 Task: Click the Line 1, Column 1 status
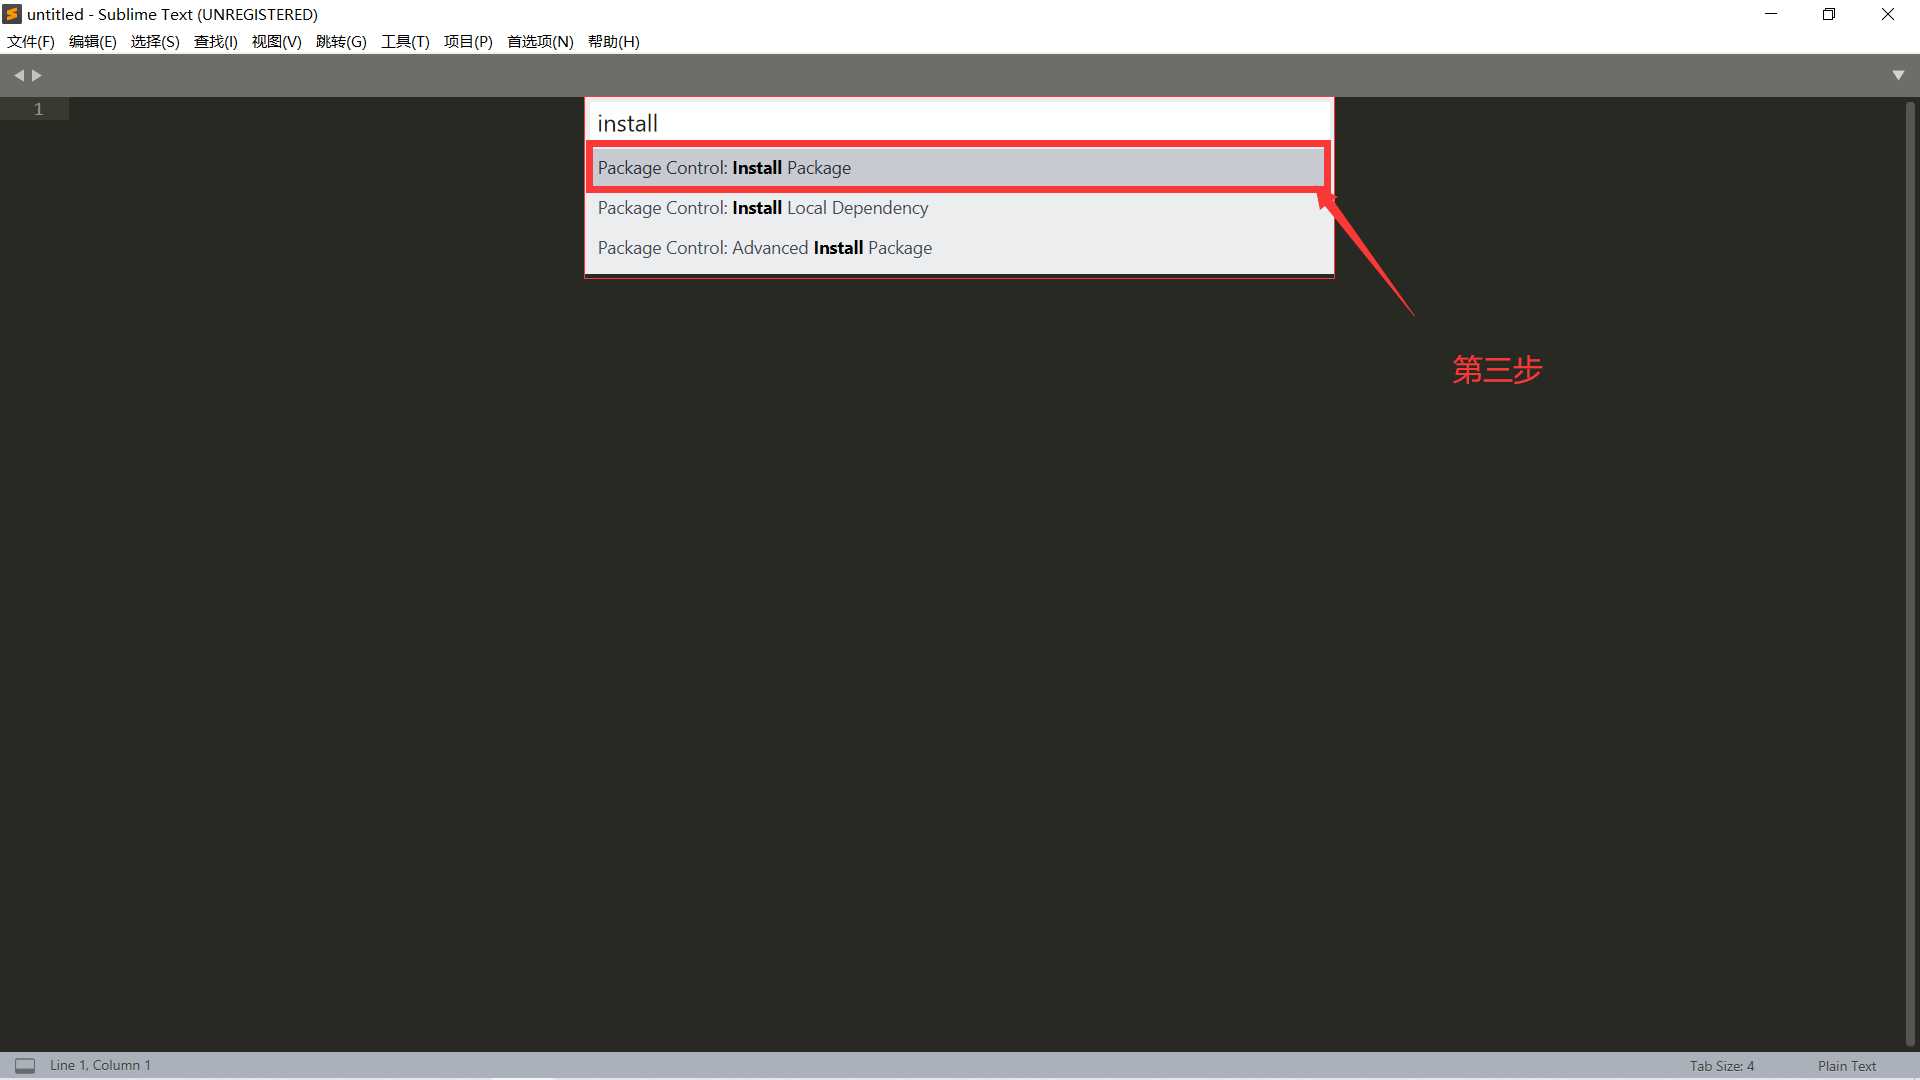(100, 1065)
